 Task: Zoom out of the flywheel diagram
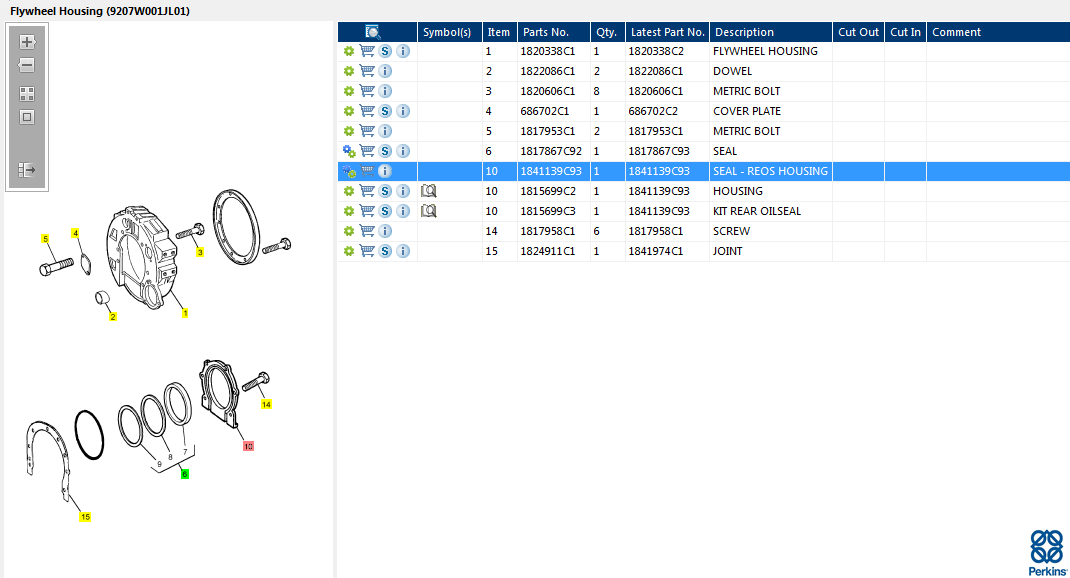point(27,66)
